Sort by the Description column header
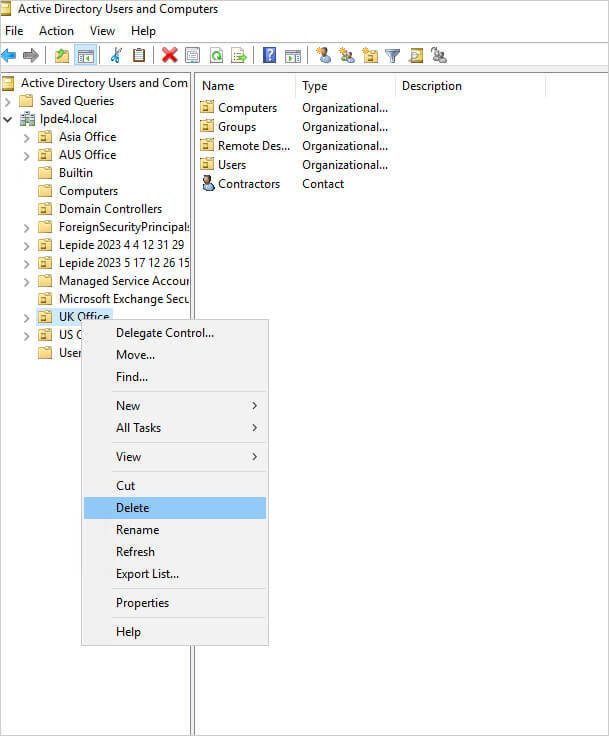Screen dimensions: 609x736 [x=470, y=86]
